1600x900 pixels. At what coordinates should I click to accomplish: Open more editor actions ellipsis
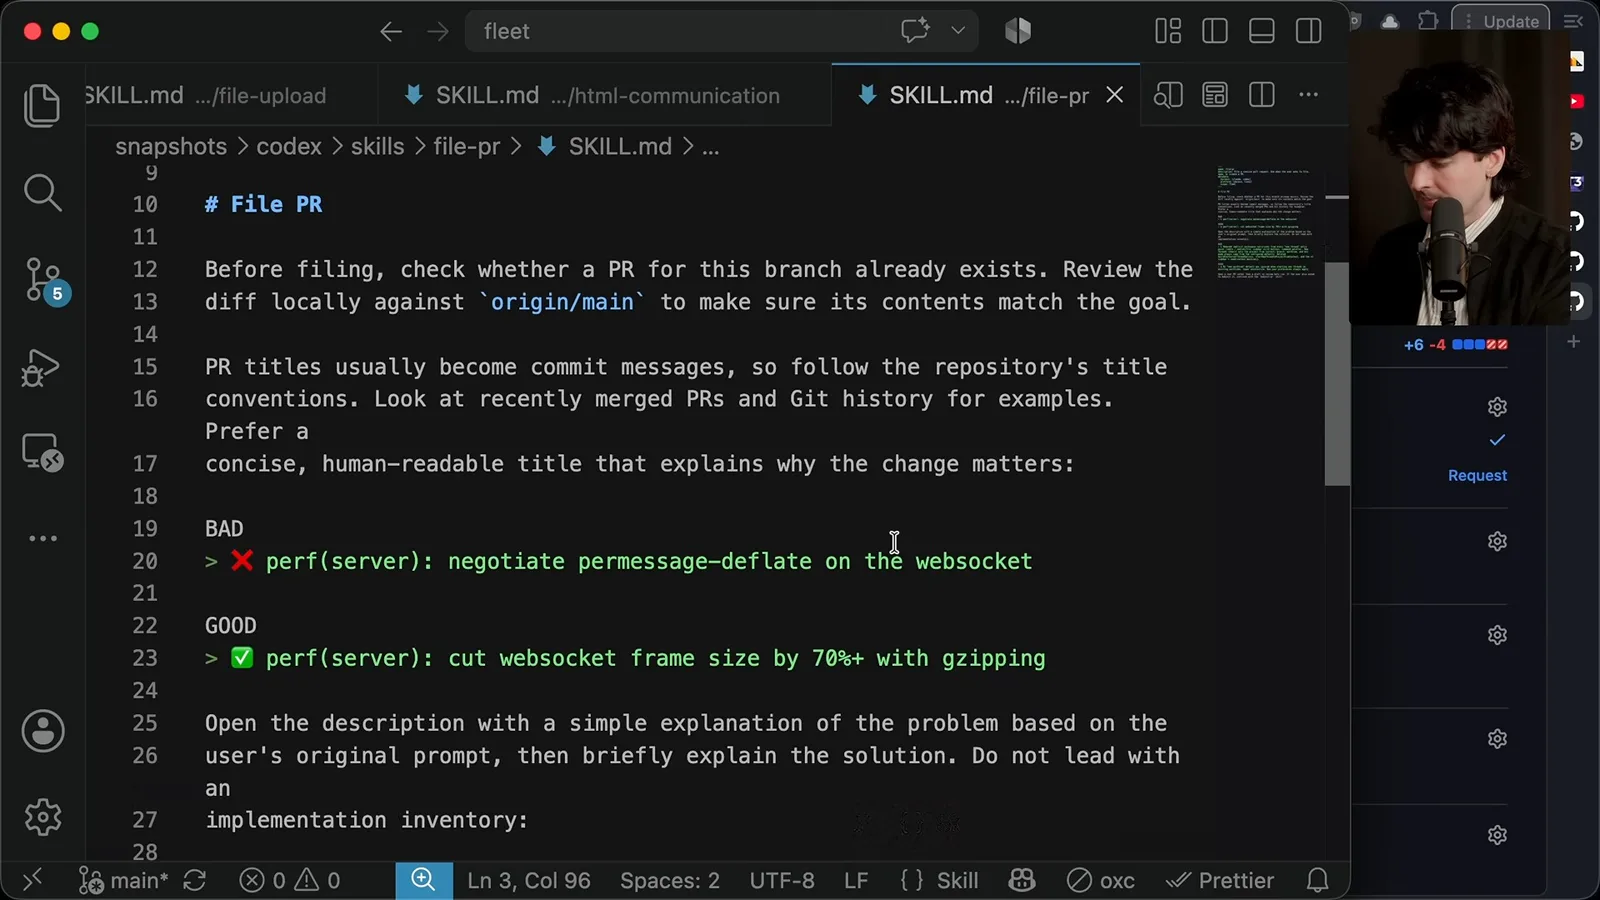(x=1308, y=95)
